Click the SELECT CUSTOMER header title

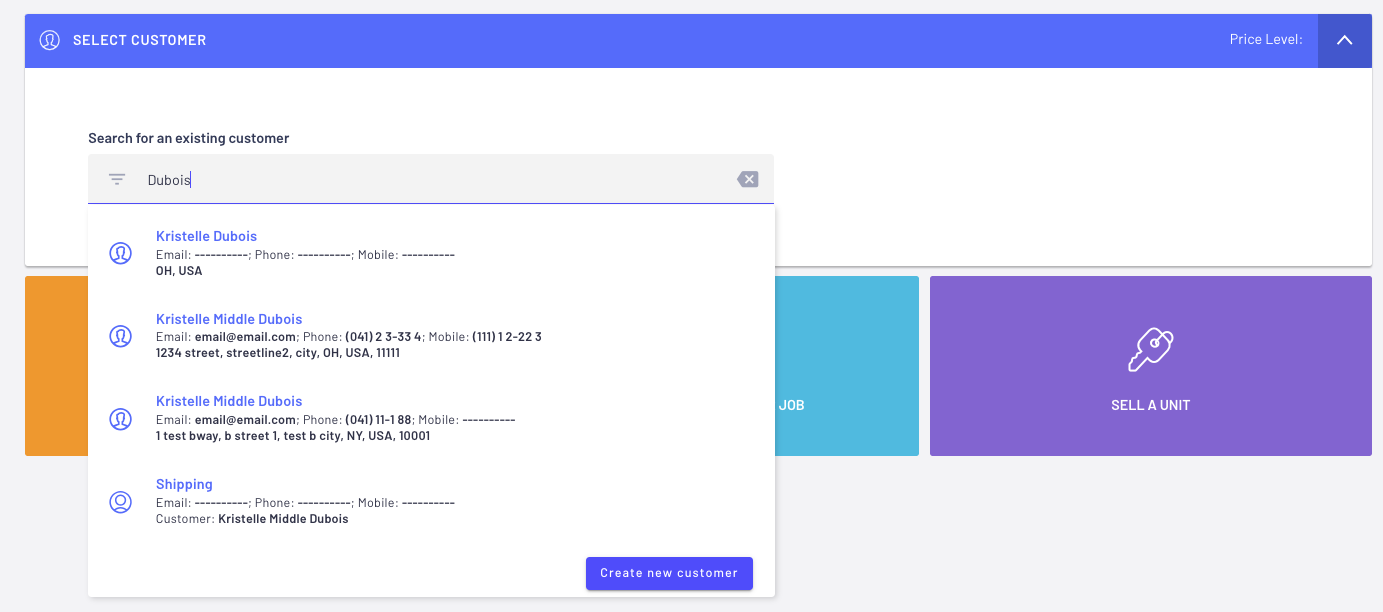pos(140,41)
